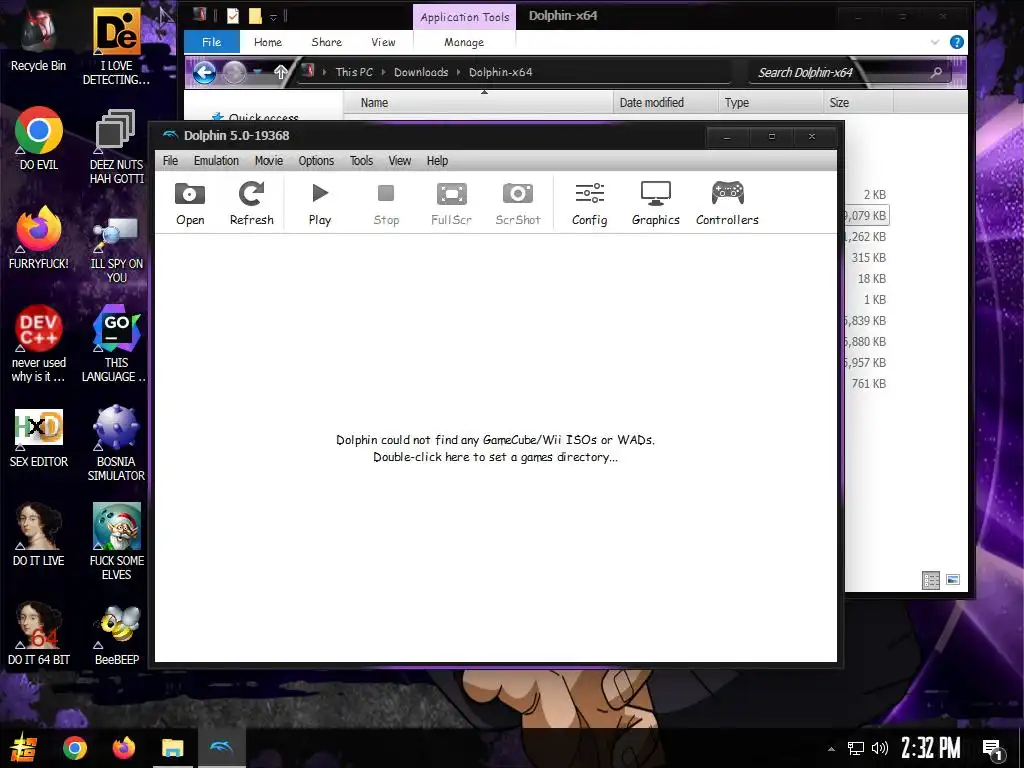
Task: Take a screenshot with ScrShot icon
Action: (518, 204)
